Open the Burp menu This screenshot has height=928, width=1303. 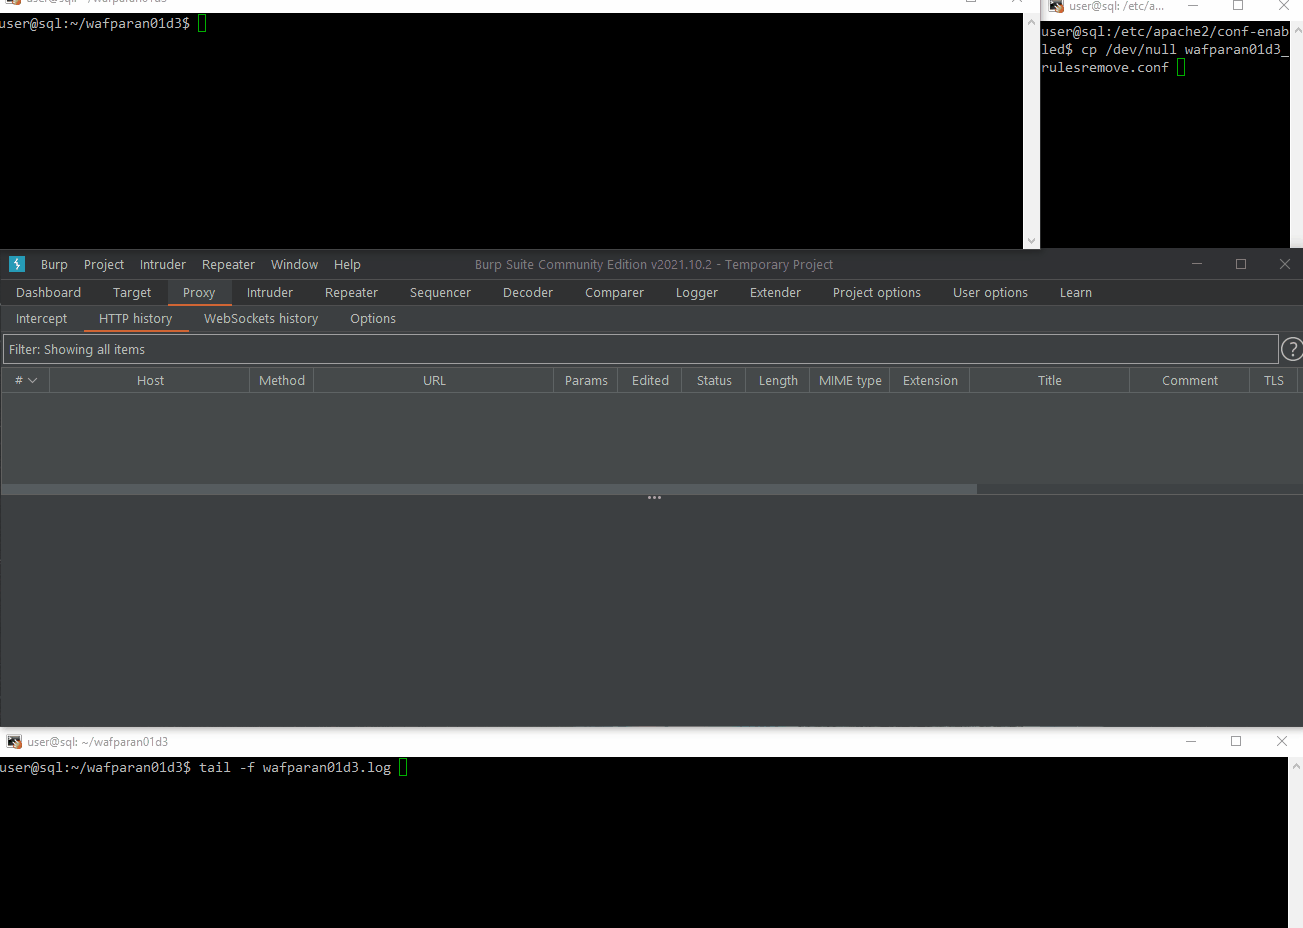(x=54, y=265)
